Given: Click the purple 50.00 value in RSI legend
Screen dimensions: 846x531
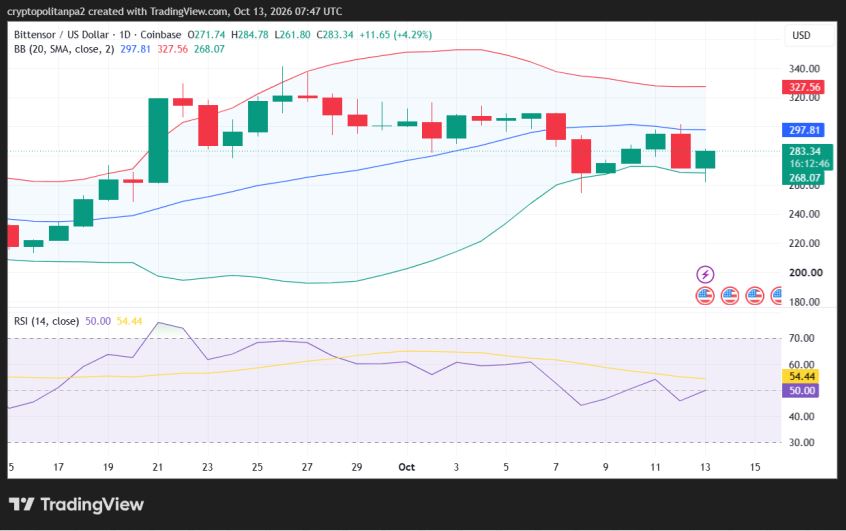Looking at the screenshot, I should pos(98,321).
